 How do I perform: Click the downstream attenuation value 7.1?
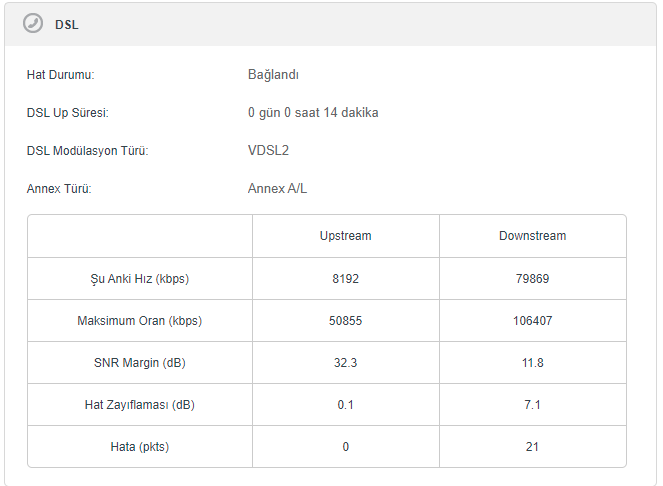[532, 405]
